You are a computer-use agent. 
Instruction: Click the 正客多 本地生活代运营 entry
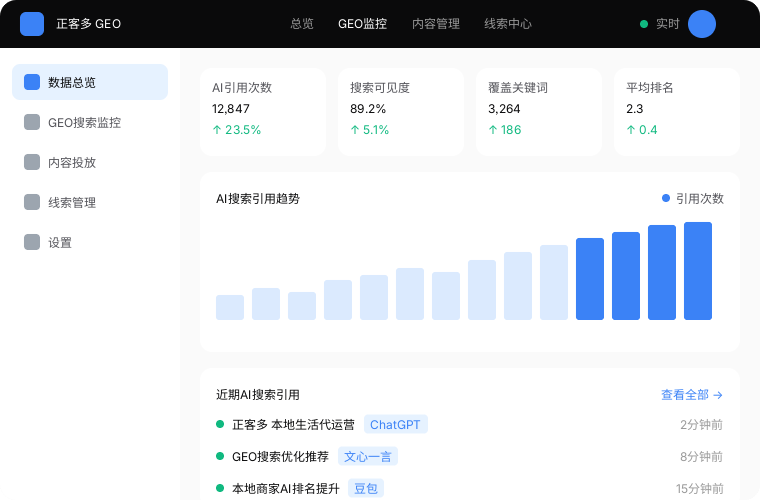click(293, 425)
